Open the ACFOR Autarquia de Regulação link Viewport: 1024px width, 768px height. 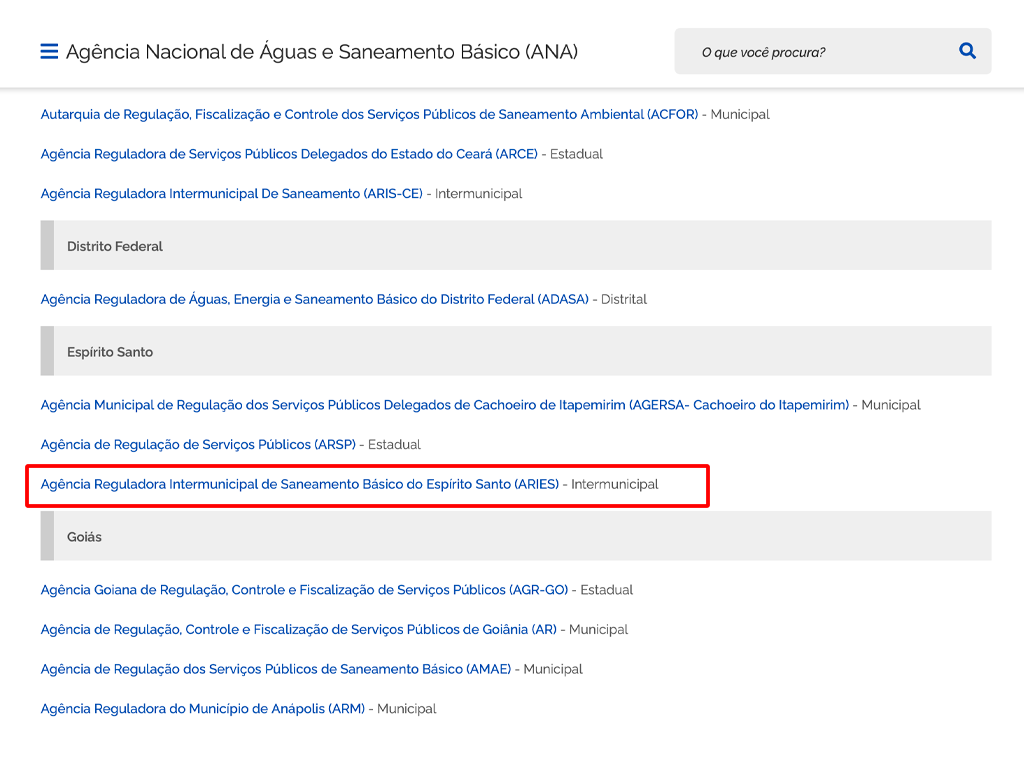tap(369, 115)
